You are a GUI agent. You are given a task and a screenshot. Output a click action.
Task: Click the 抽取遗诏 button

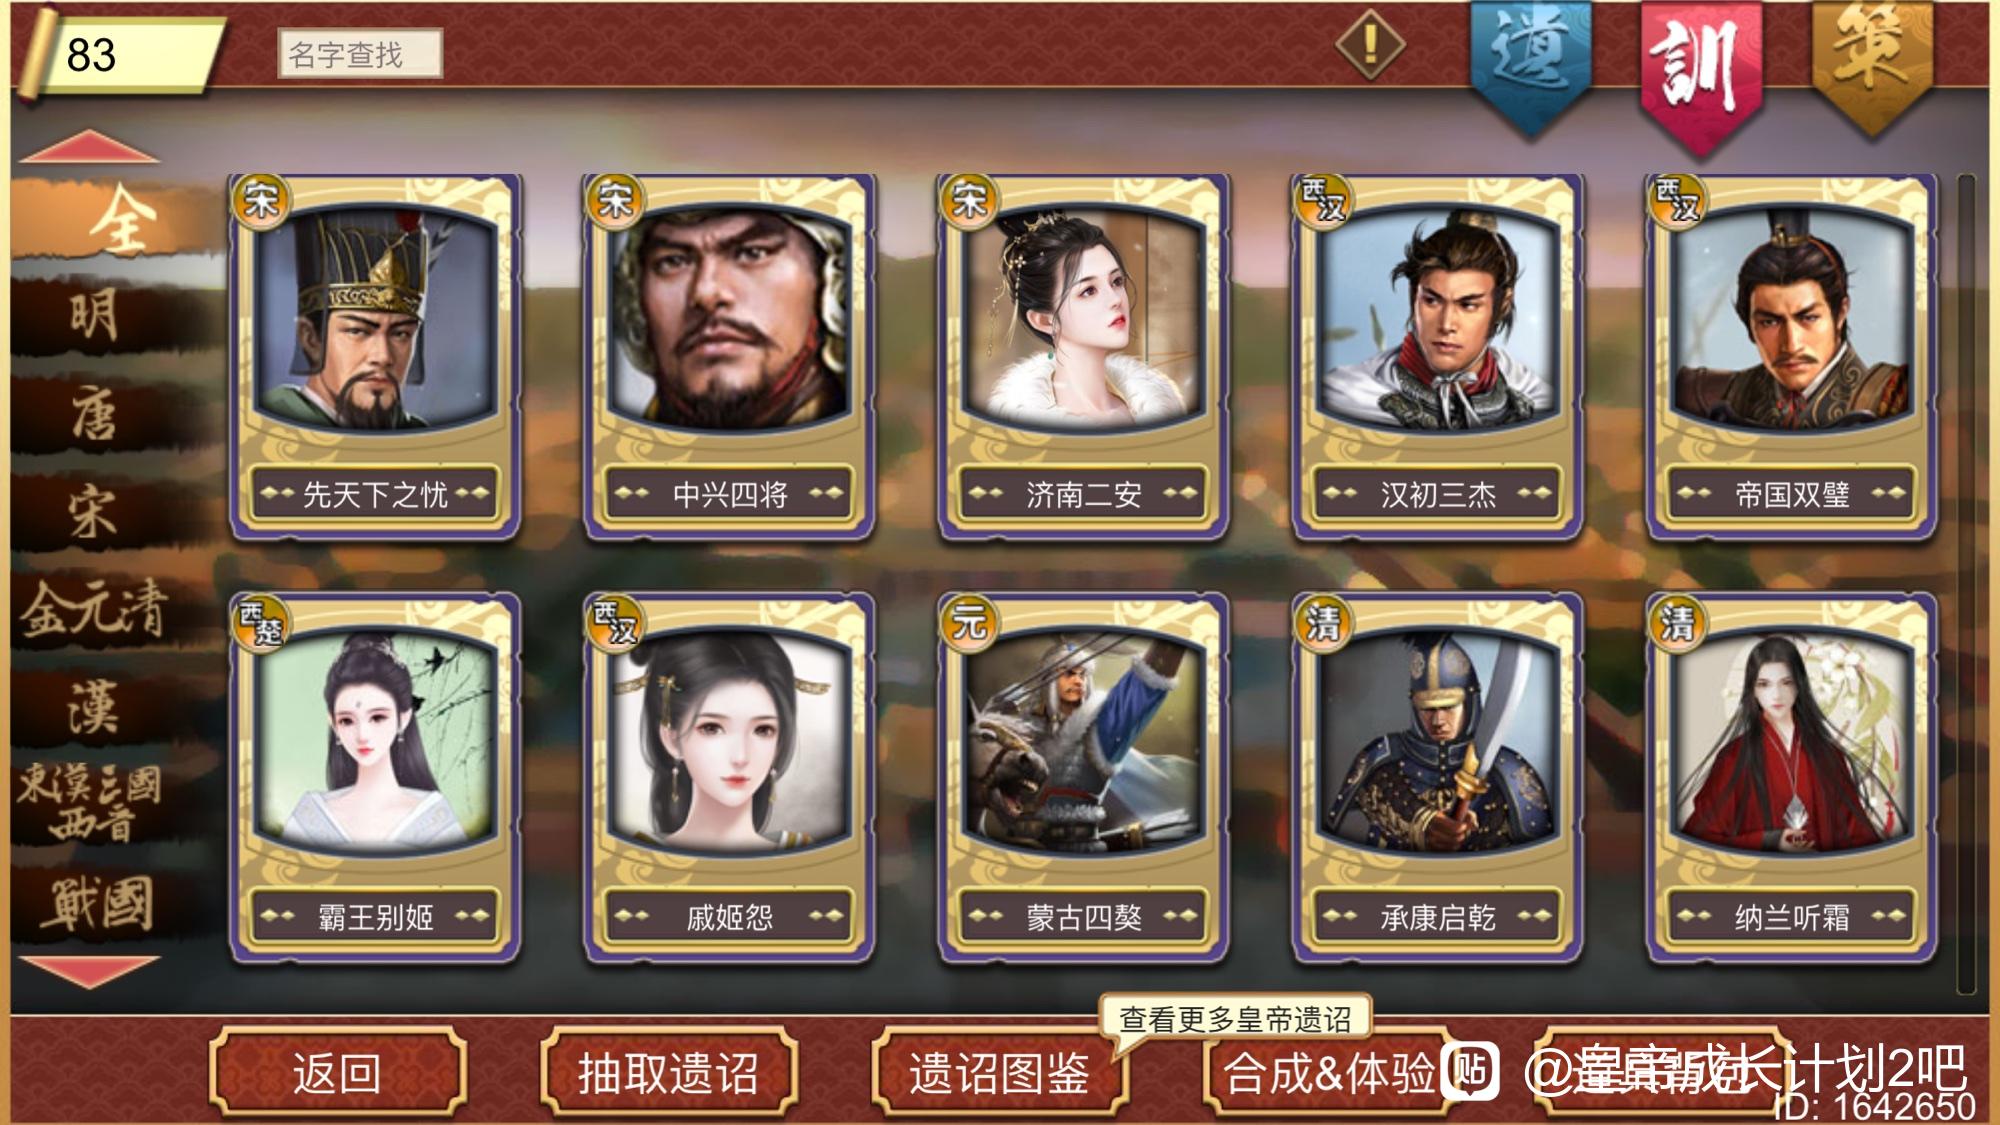click(668, 1073)
